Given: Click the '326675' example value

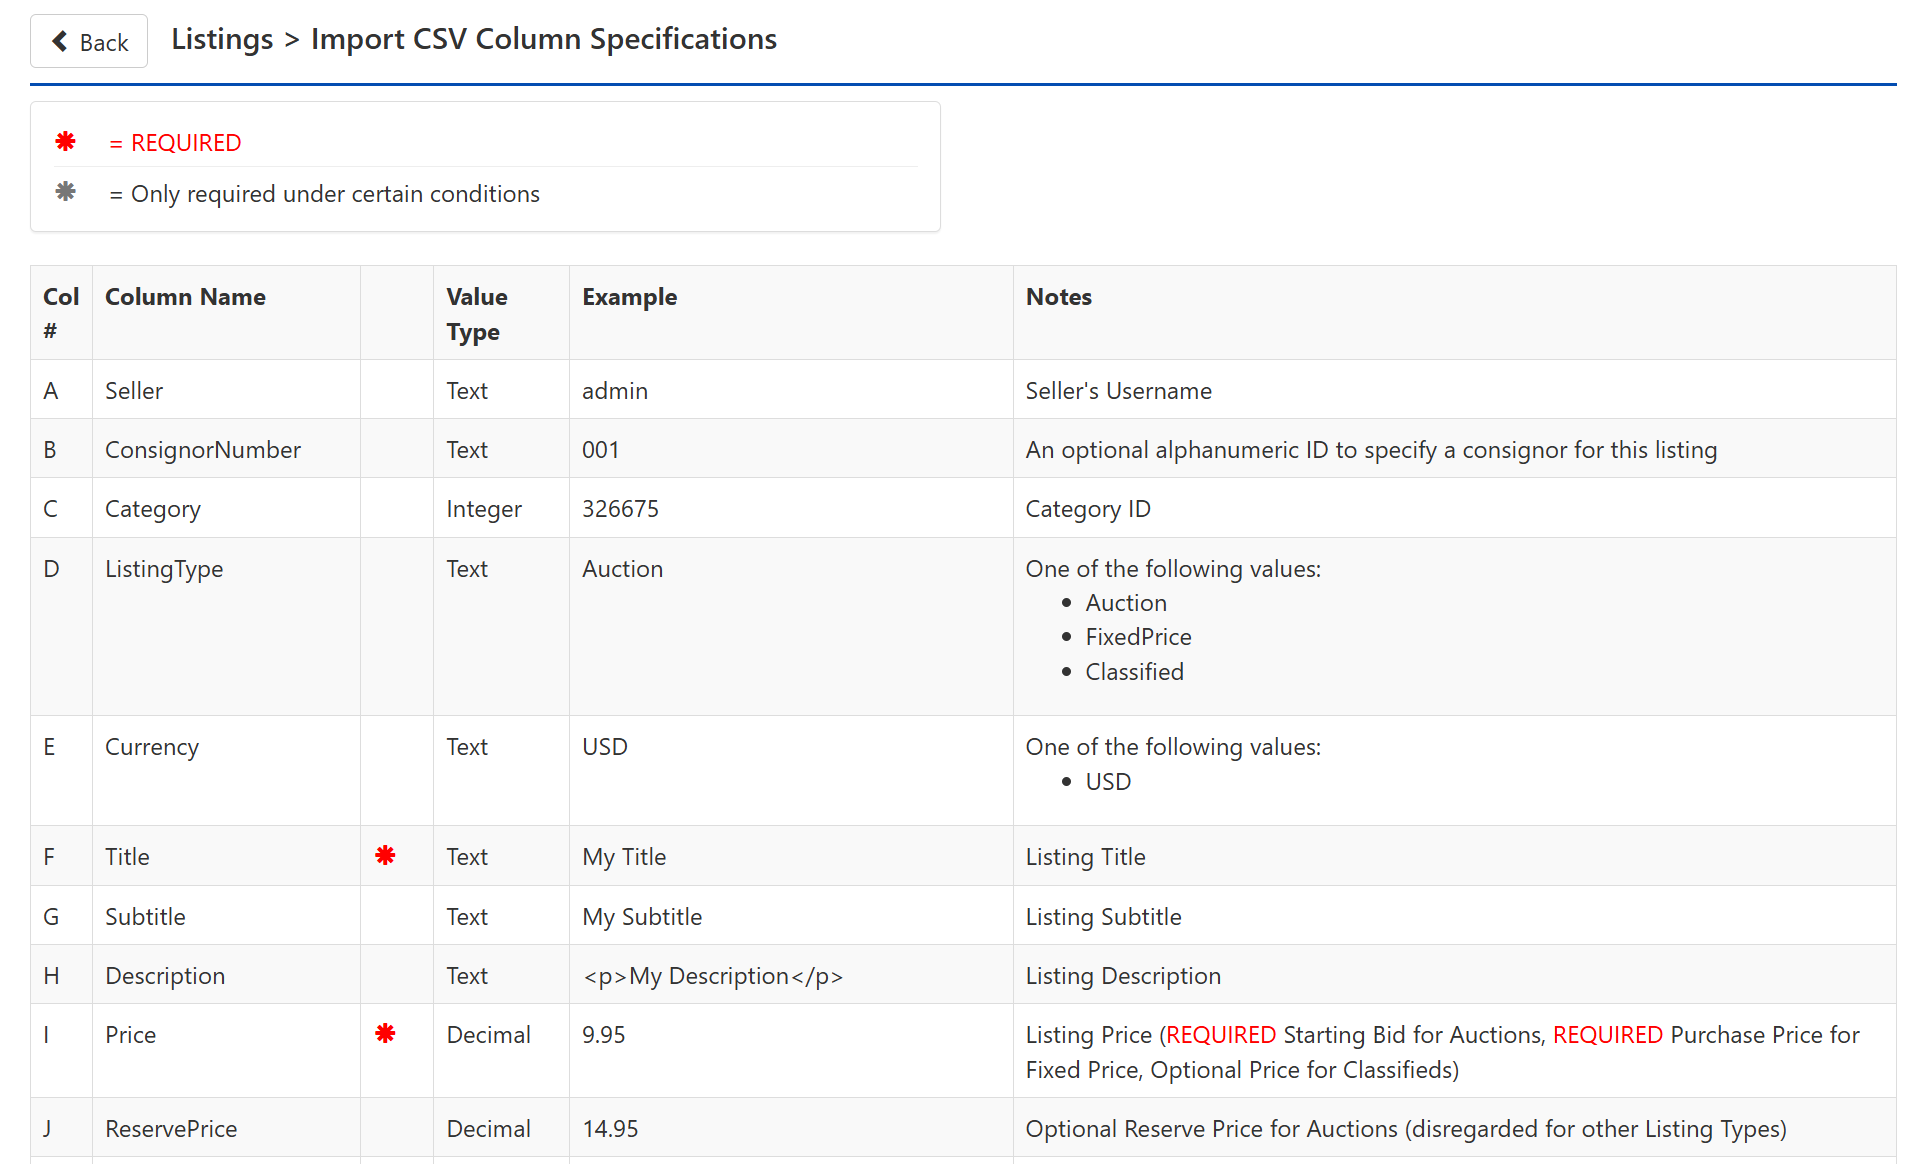Looking at the screenshot, I should coord(621,509).
